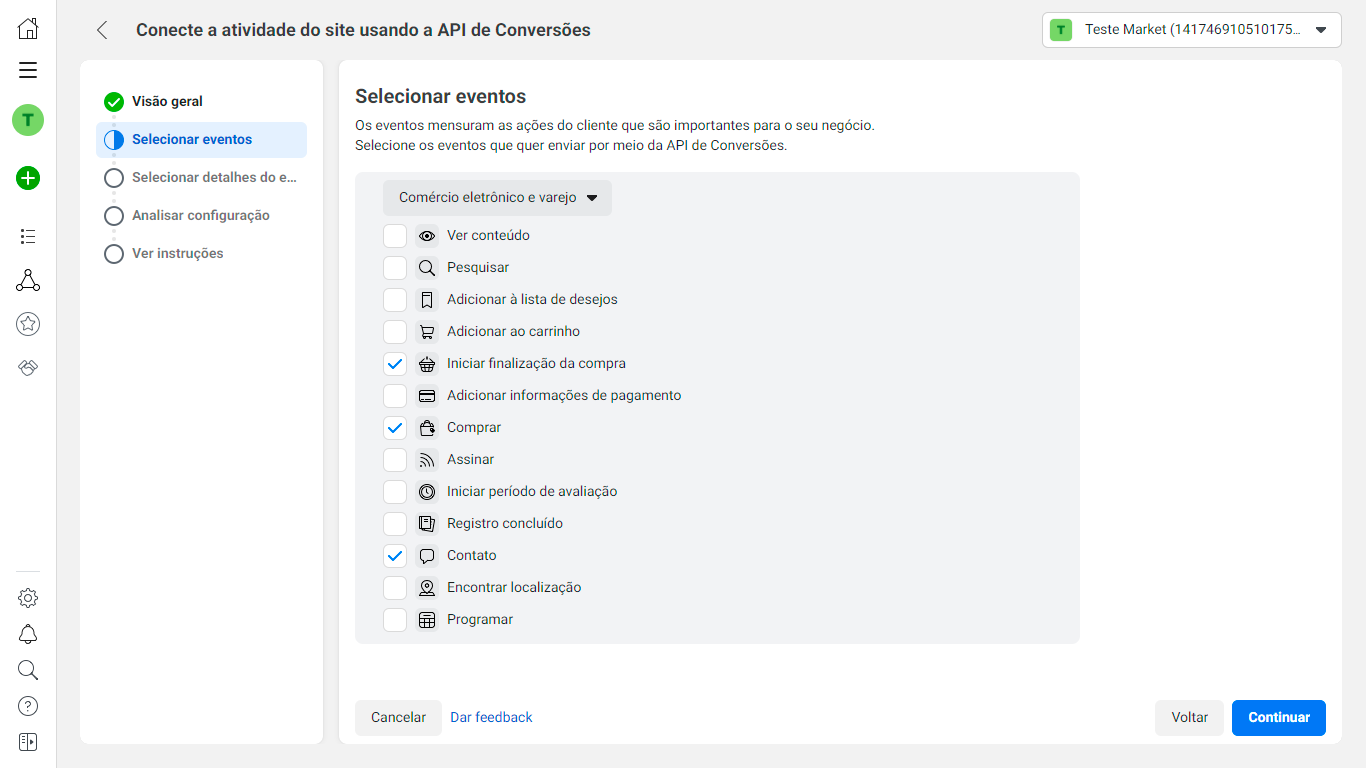Click the Dar feedback link
The image size is (1366, 768).
click(491, 717)
